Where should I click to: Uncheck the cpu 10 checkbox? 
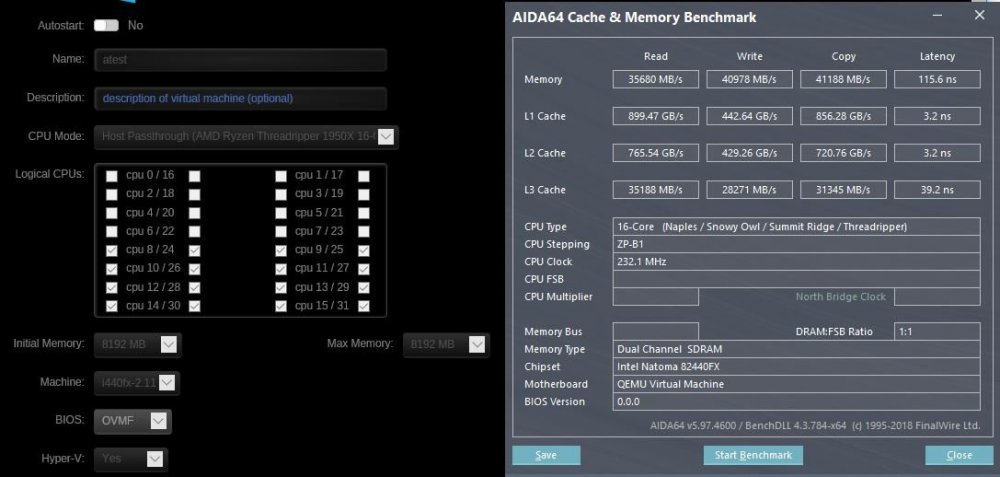pos(112,269)
